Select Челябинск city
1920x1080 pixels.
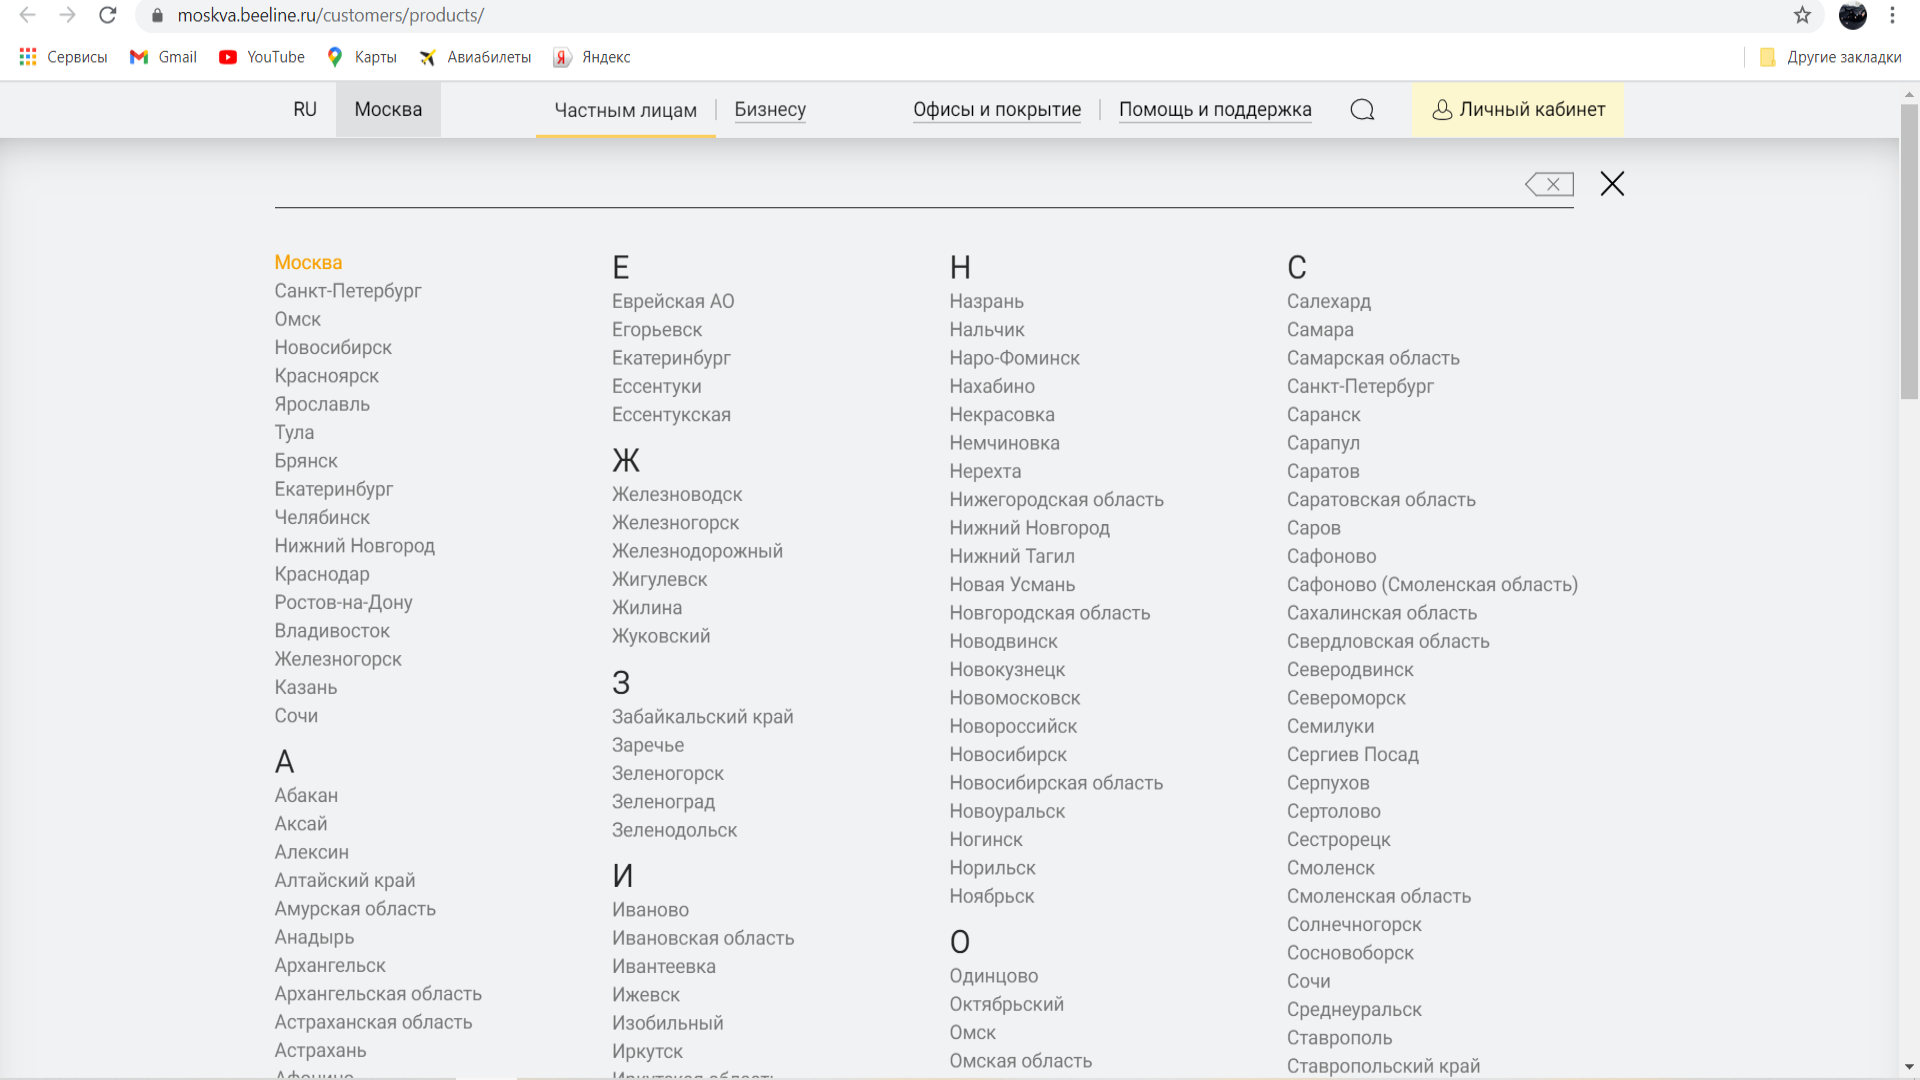(x=322, y=517)
